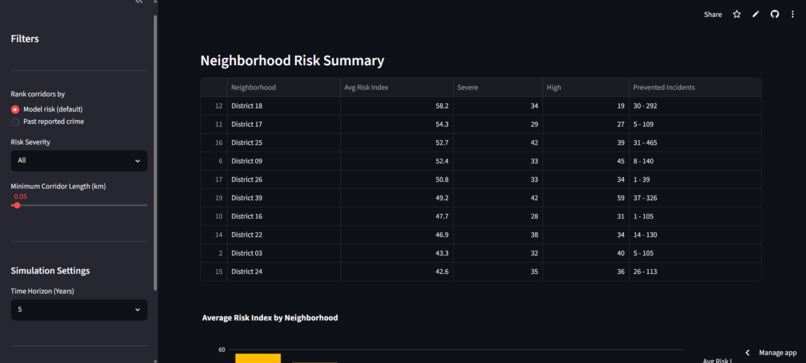Click prevented incidents cell 1 - 39
This screenshot has width=806, height=363.
695,180
